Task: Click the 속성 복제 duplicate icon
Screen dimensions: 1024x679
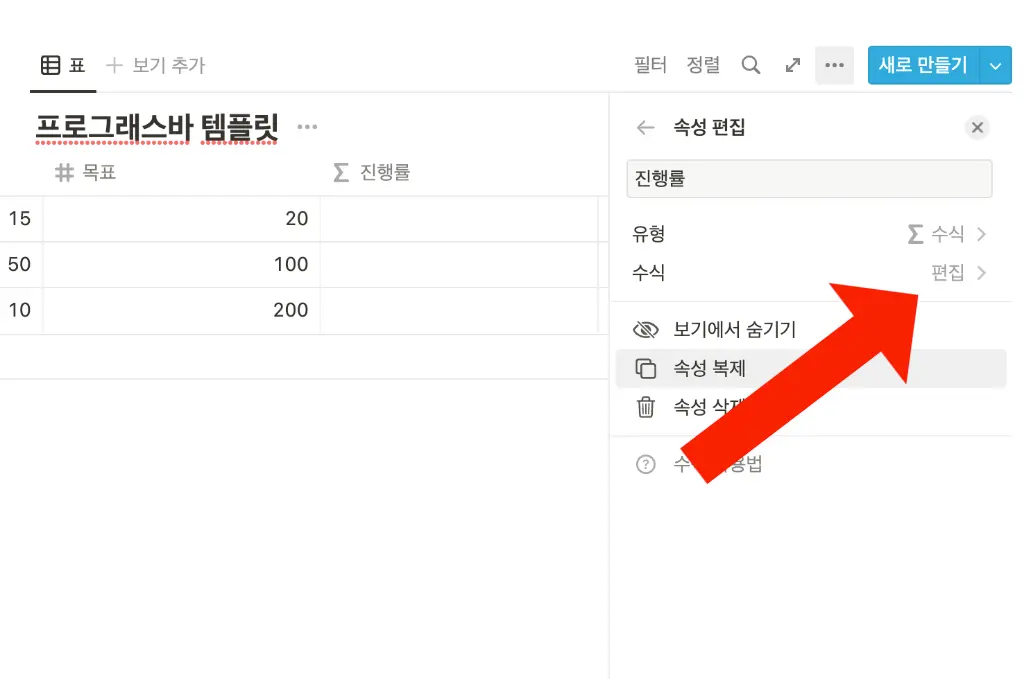Action: (x=646, y=368)
